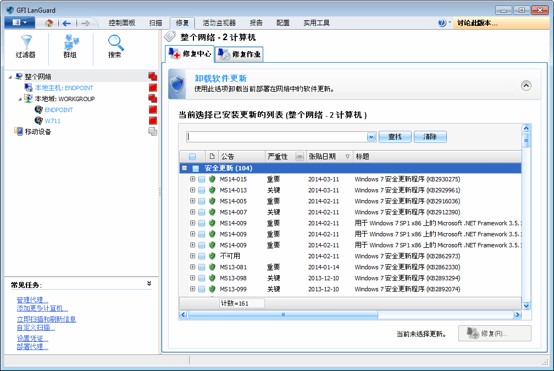Tick the checkbox for MS14-005 row
The height and width of the screenshot is (371, 554).
(x=201, y=201)
